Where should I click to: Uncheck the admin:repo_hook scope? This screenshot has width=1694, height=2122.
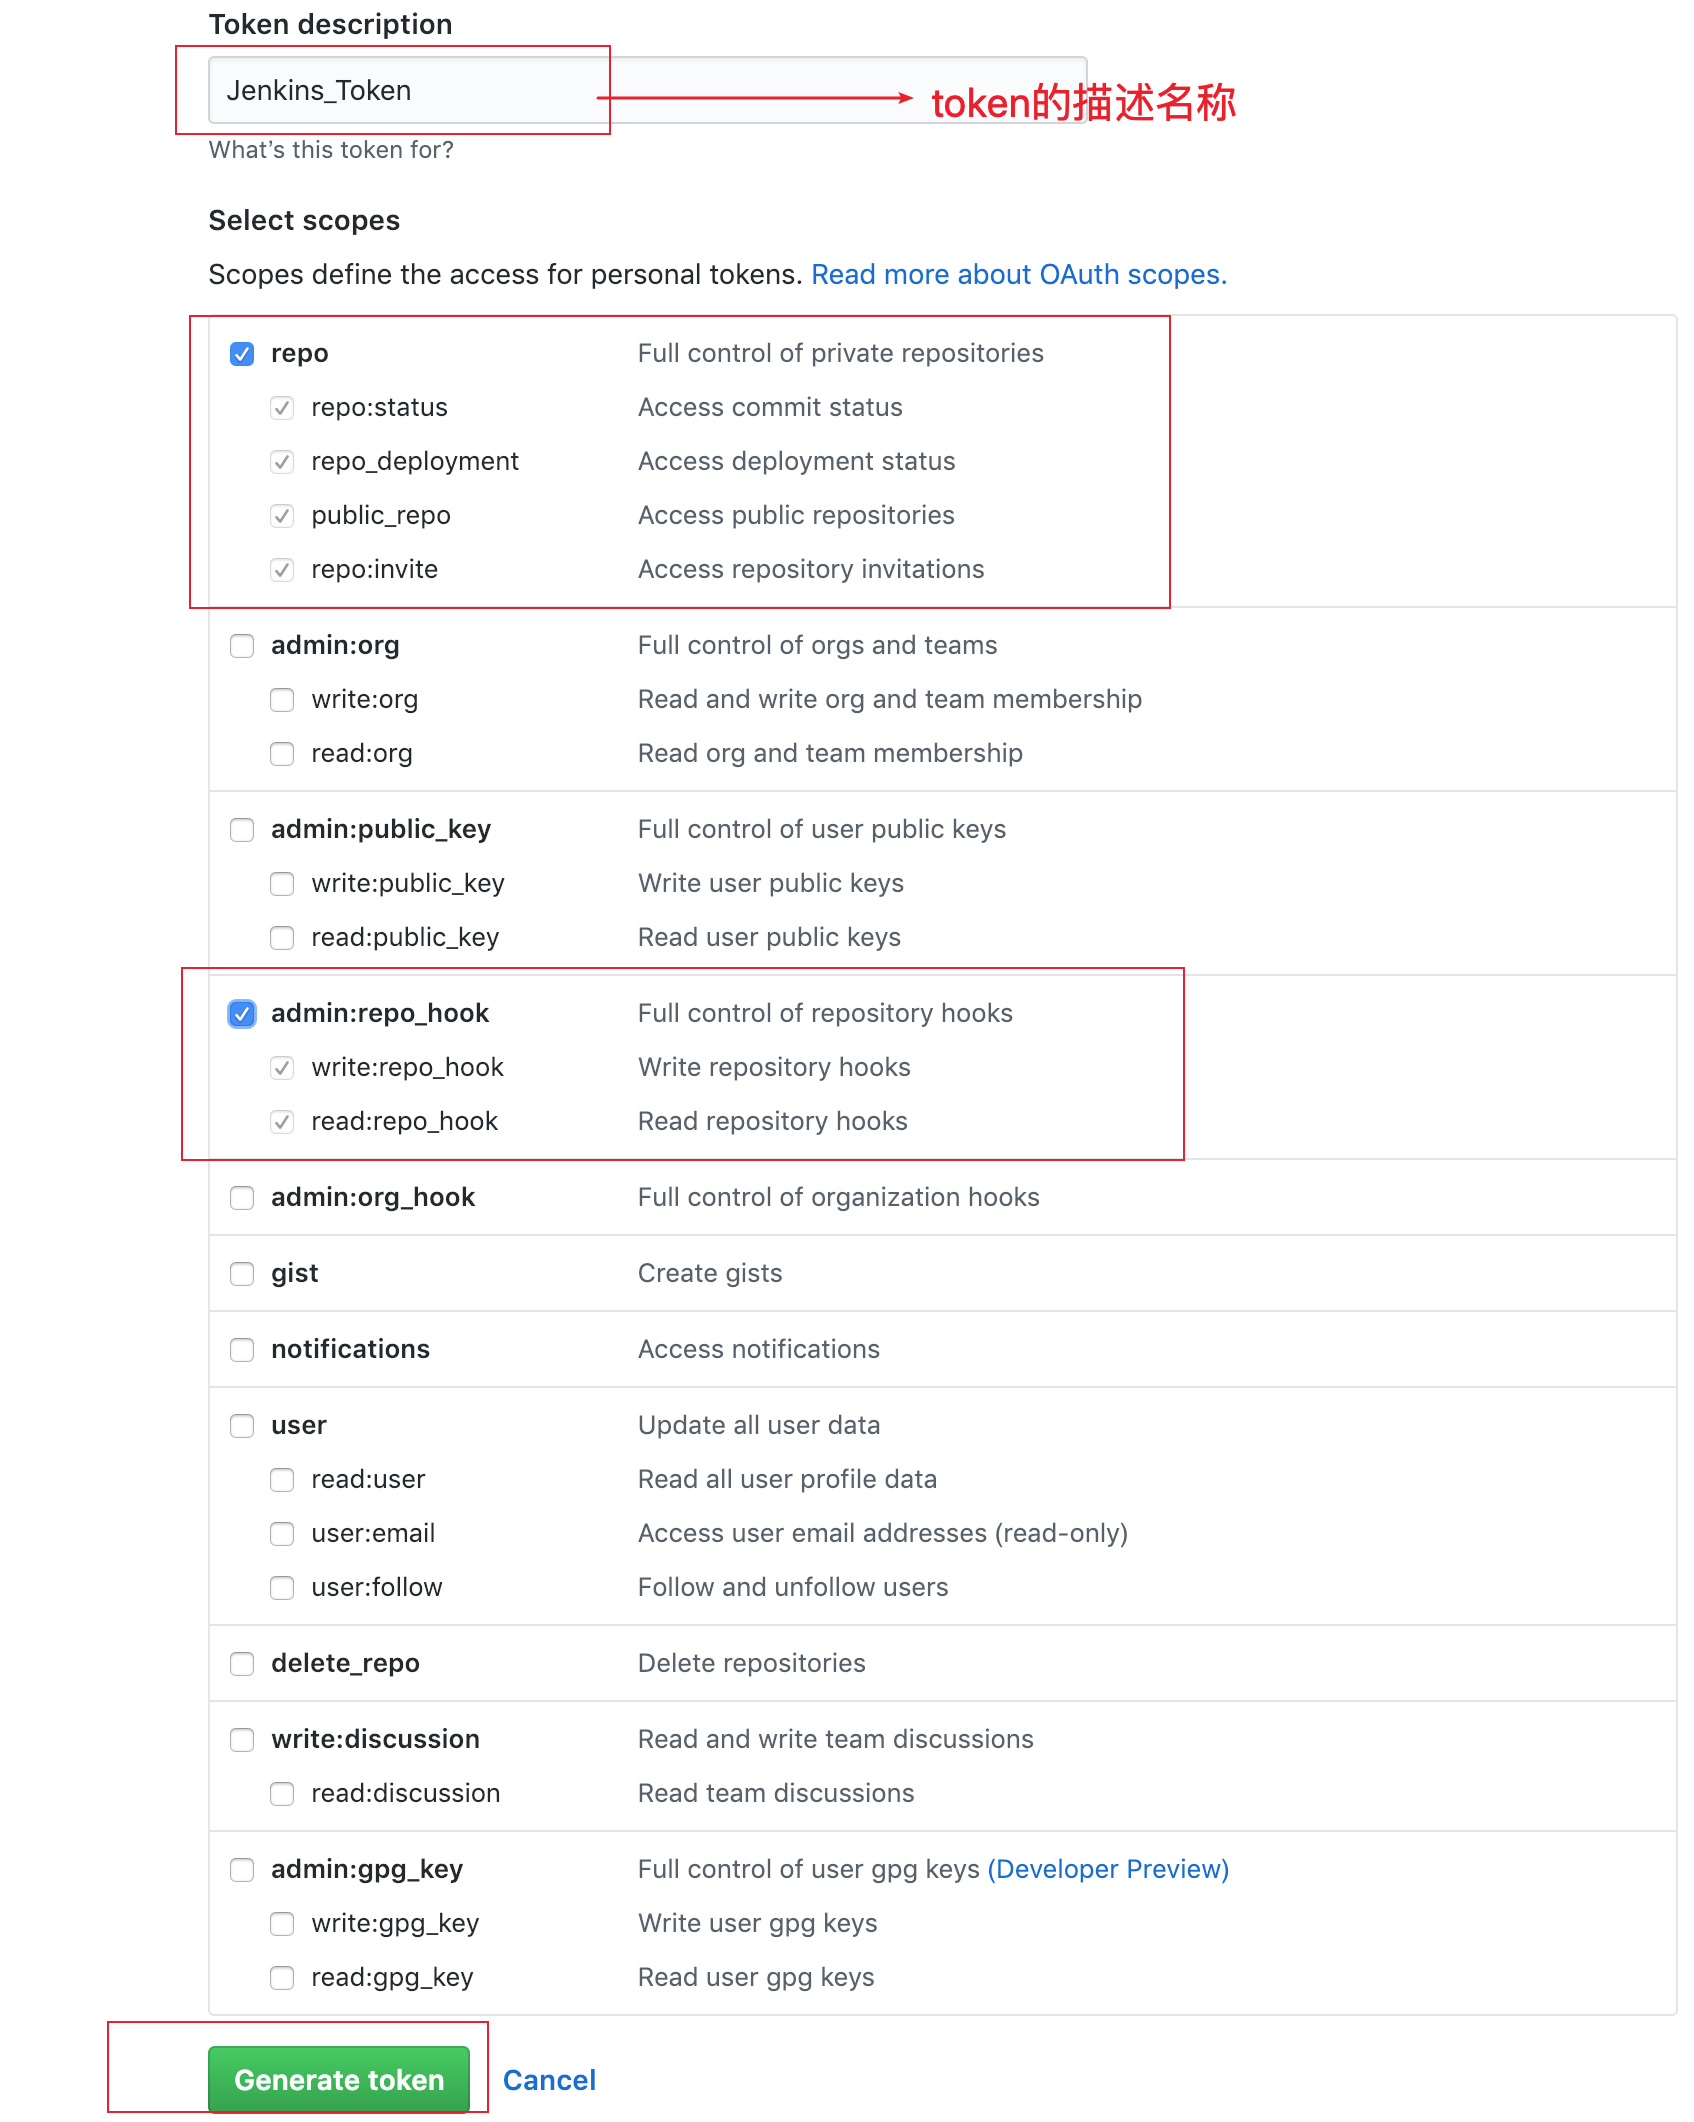[242, 1014]
